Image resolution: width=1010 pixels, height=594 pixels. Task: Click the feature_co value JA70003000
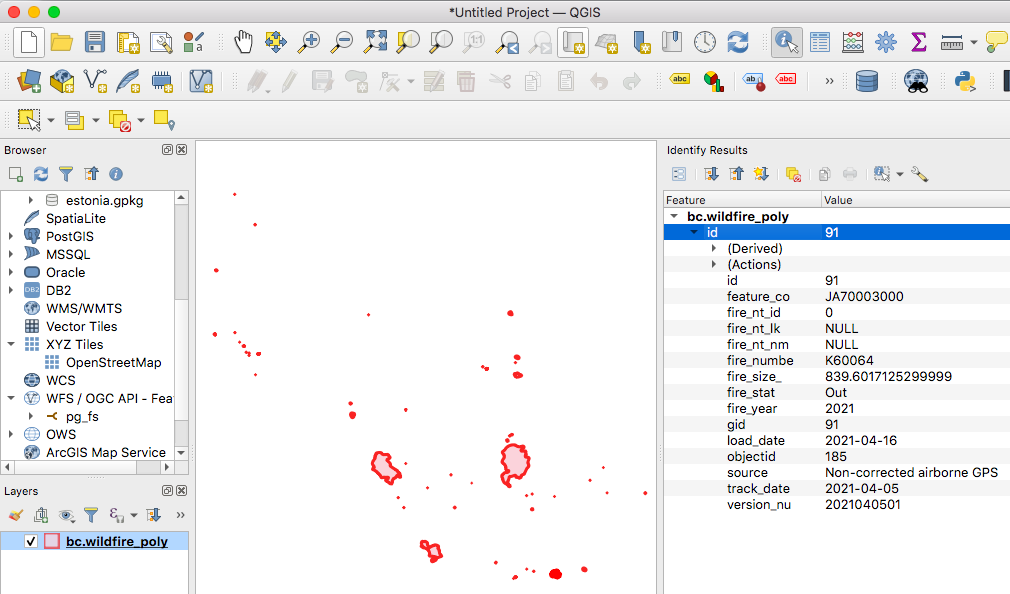point(864,296)
